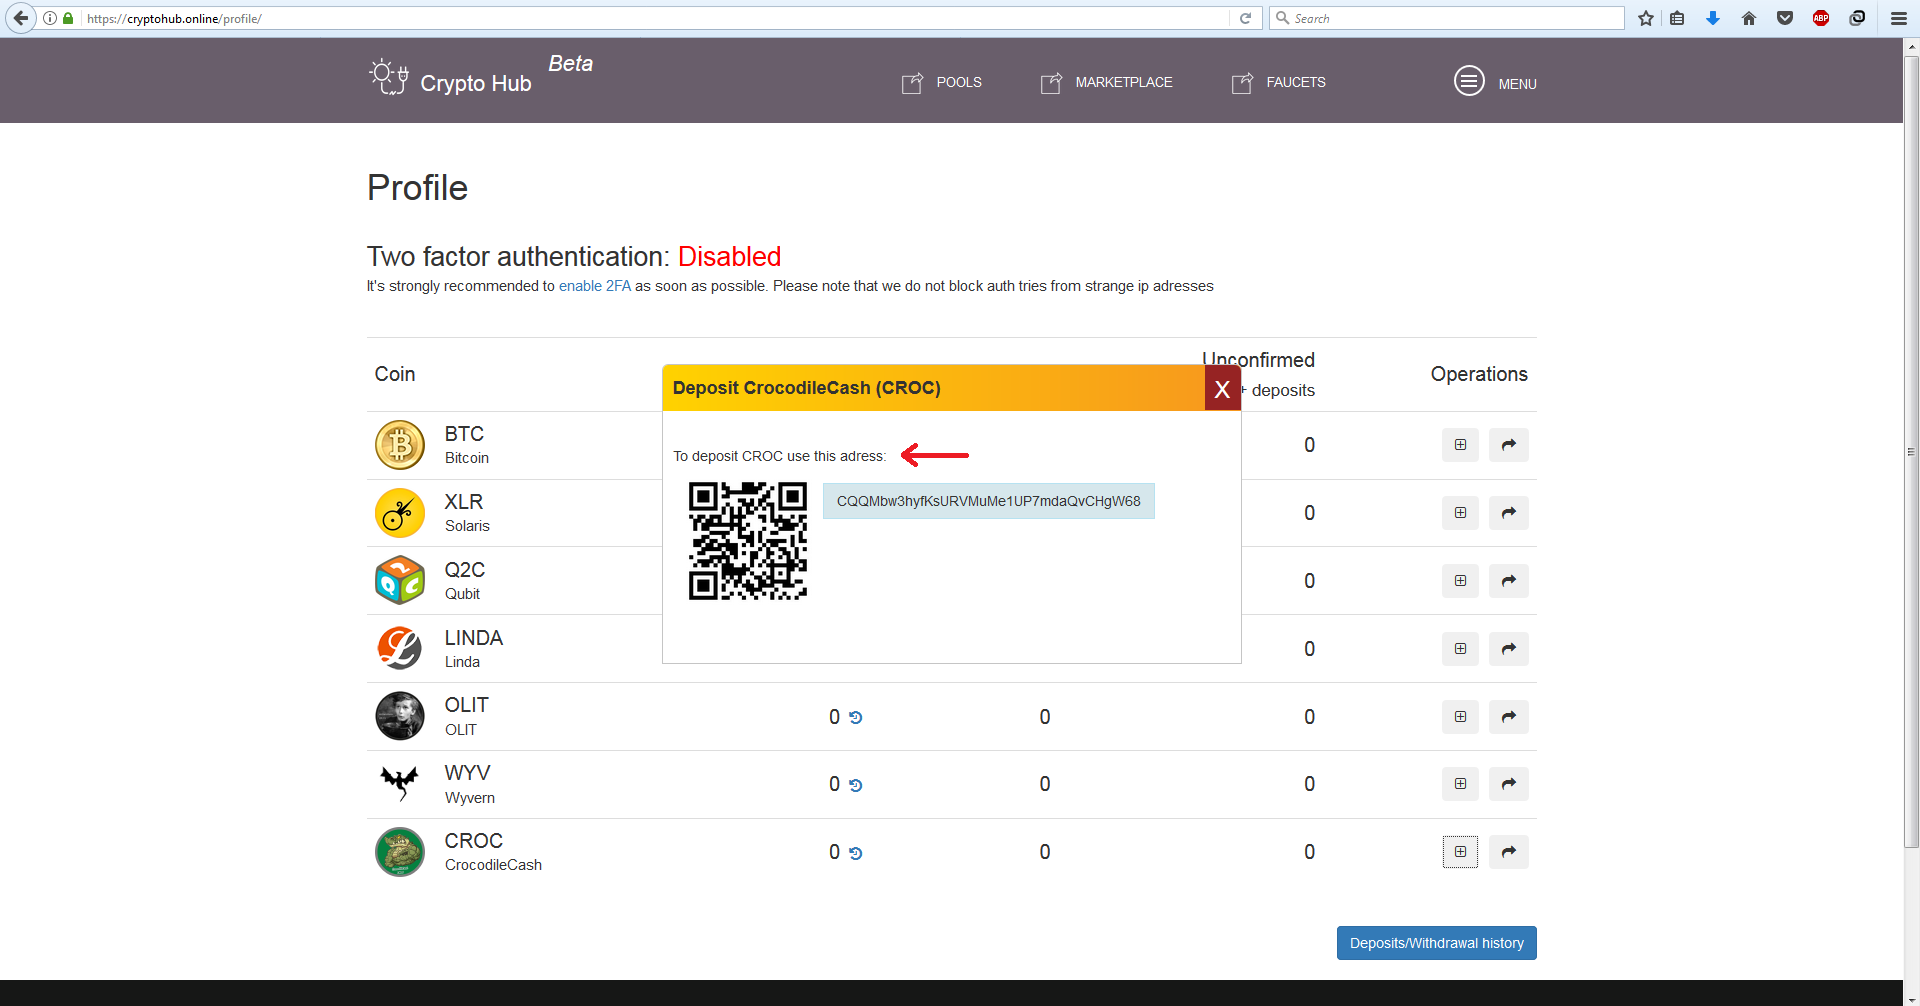Open withdraw arrow for the BTC row
Screen dimensions: 1920x1006
(1508, 445)
